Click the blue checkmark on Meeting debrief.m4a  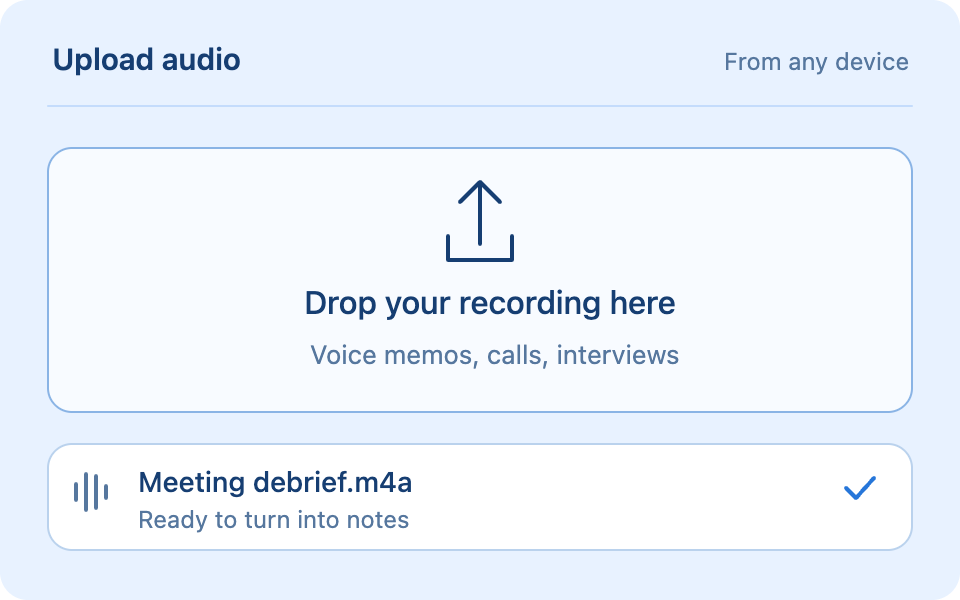pyautogui.click(x=860, y=488)
